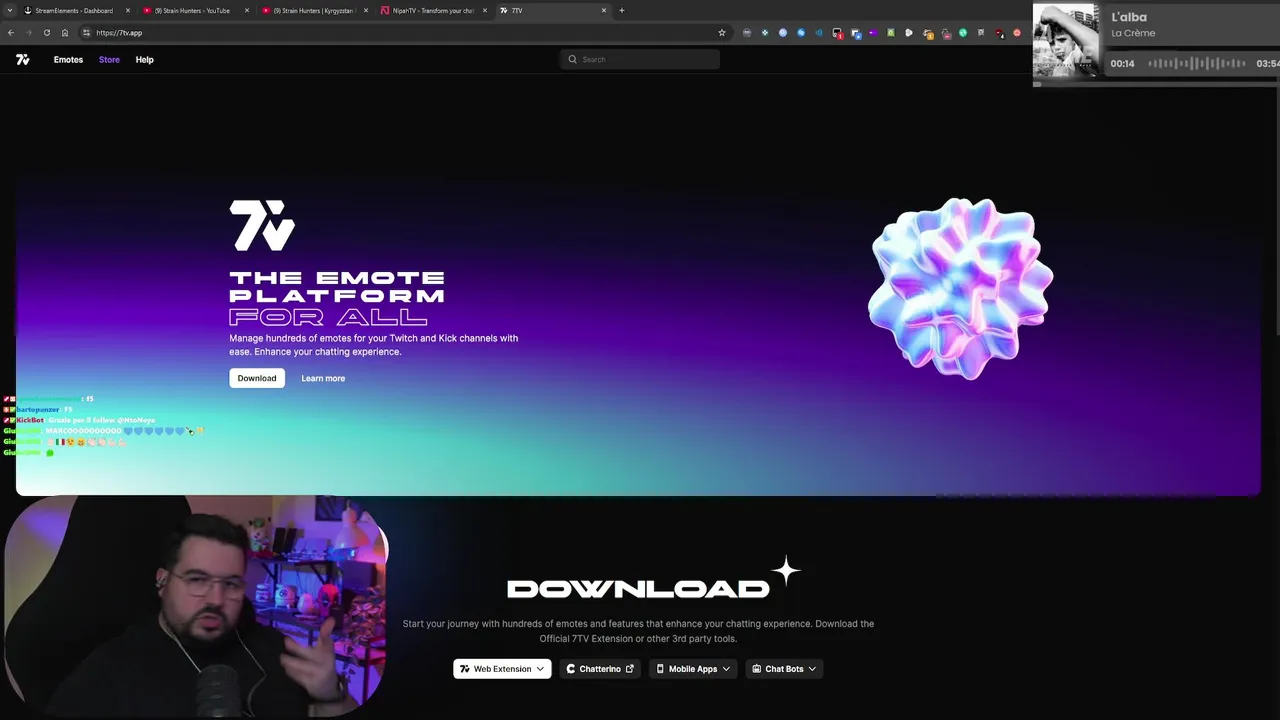Seek within the music player waveform bar
The height and width of the screenshot is (720, 1280).
coord(1197,63)
